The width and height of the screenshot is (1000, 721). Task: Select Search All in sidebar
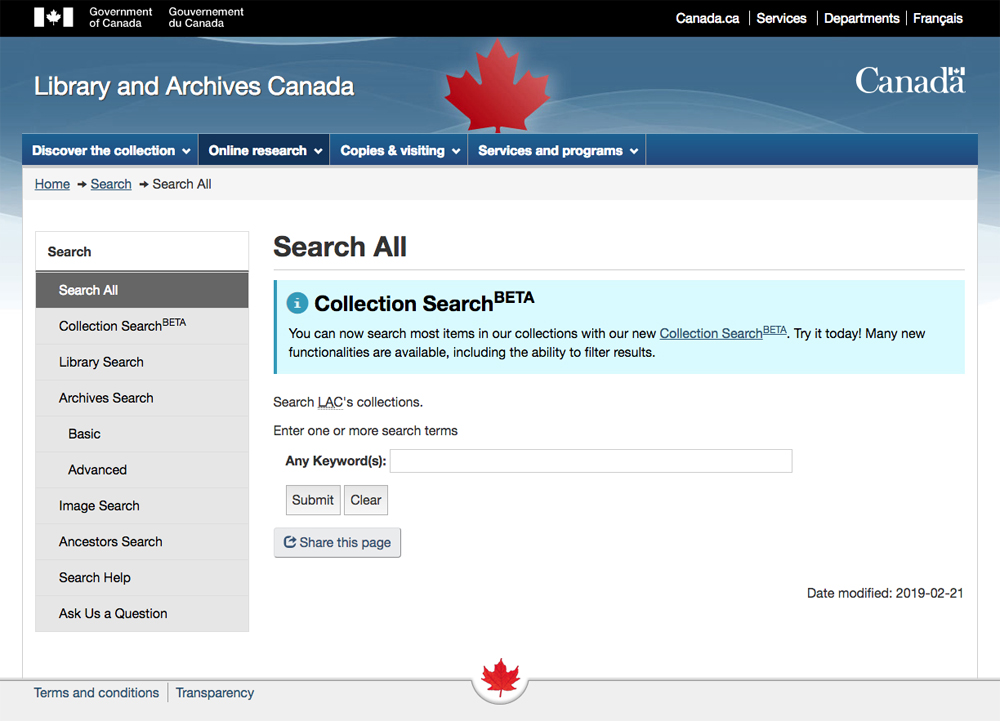click(x=142, y=290)
